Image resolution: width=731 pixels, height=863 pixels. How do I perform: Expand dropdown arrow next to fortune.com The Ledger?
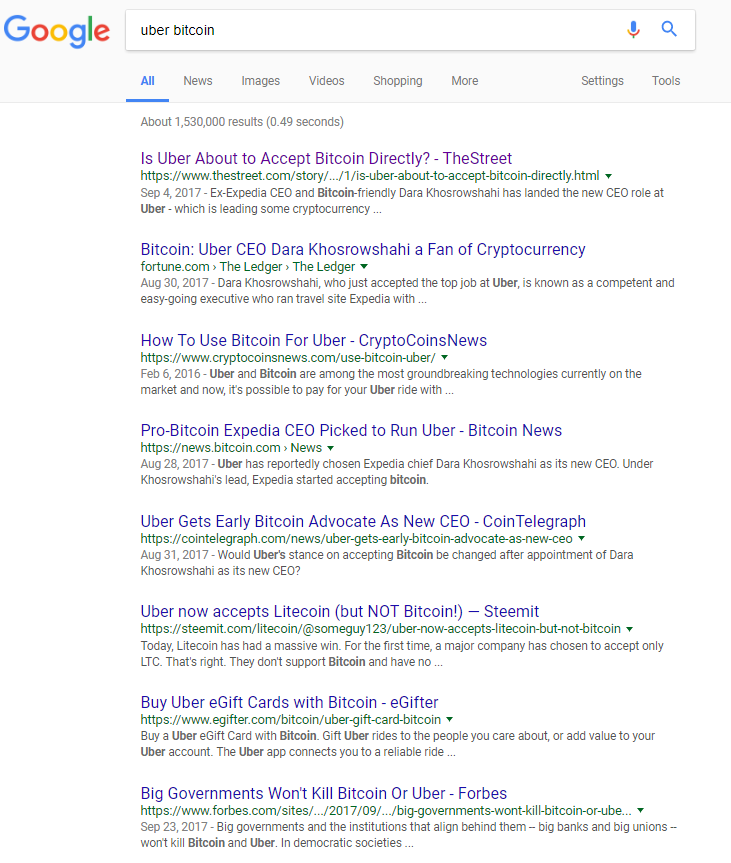pos(364,267)
